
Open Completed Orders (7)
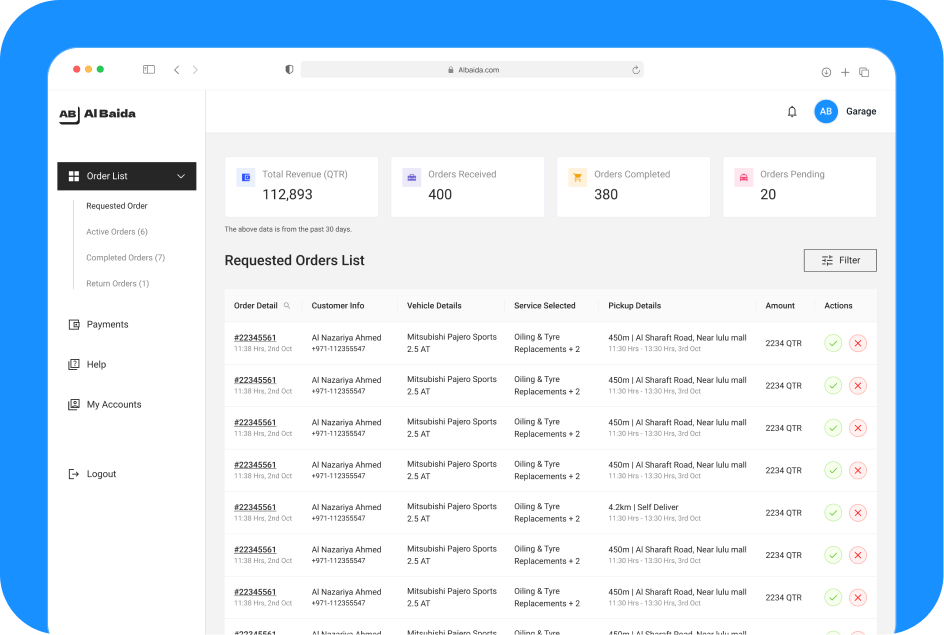click(125, 258)
